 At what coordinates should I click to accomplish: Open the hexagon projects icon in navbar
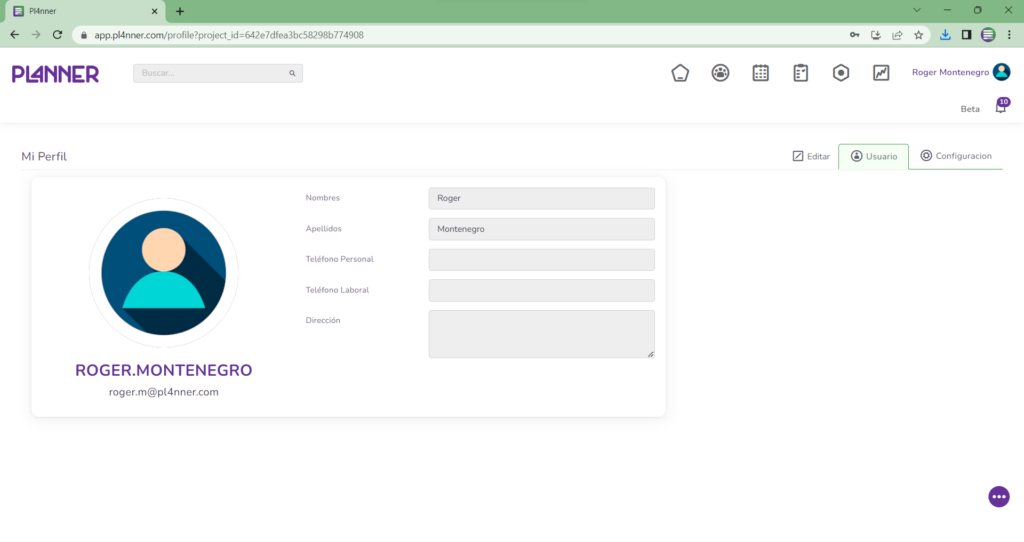(841, 72)
